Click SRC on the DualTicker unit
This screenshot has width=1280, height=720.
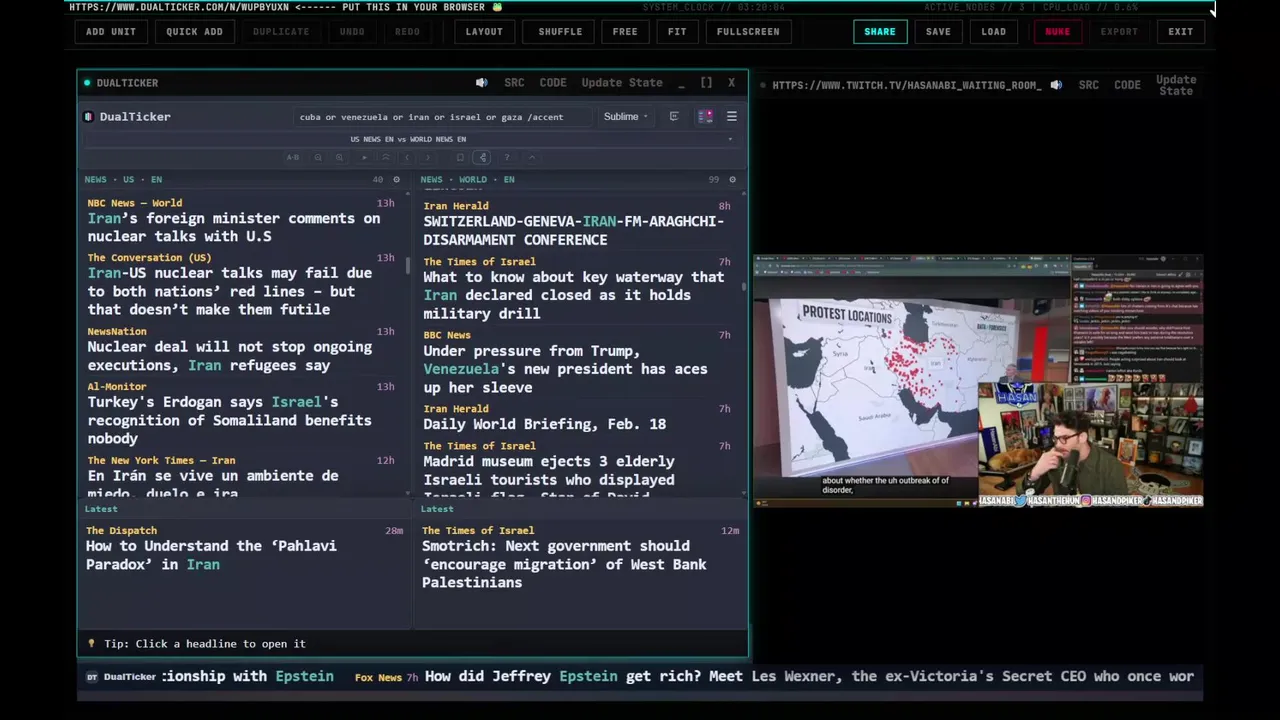(x=514, y=83)
